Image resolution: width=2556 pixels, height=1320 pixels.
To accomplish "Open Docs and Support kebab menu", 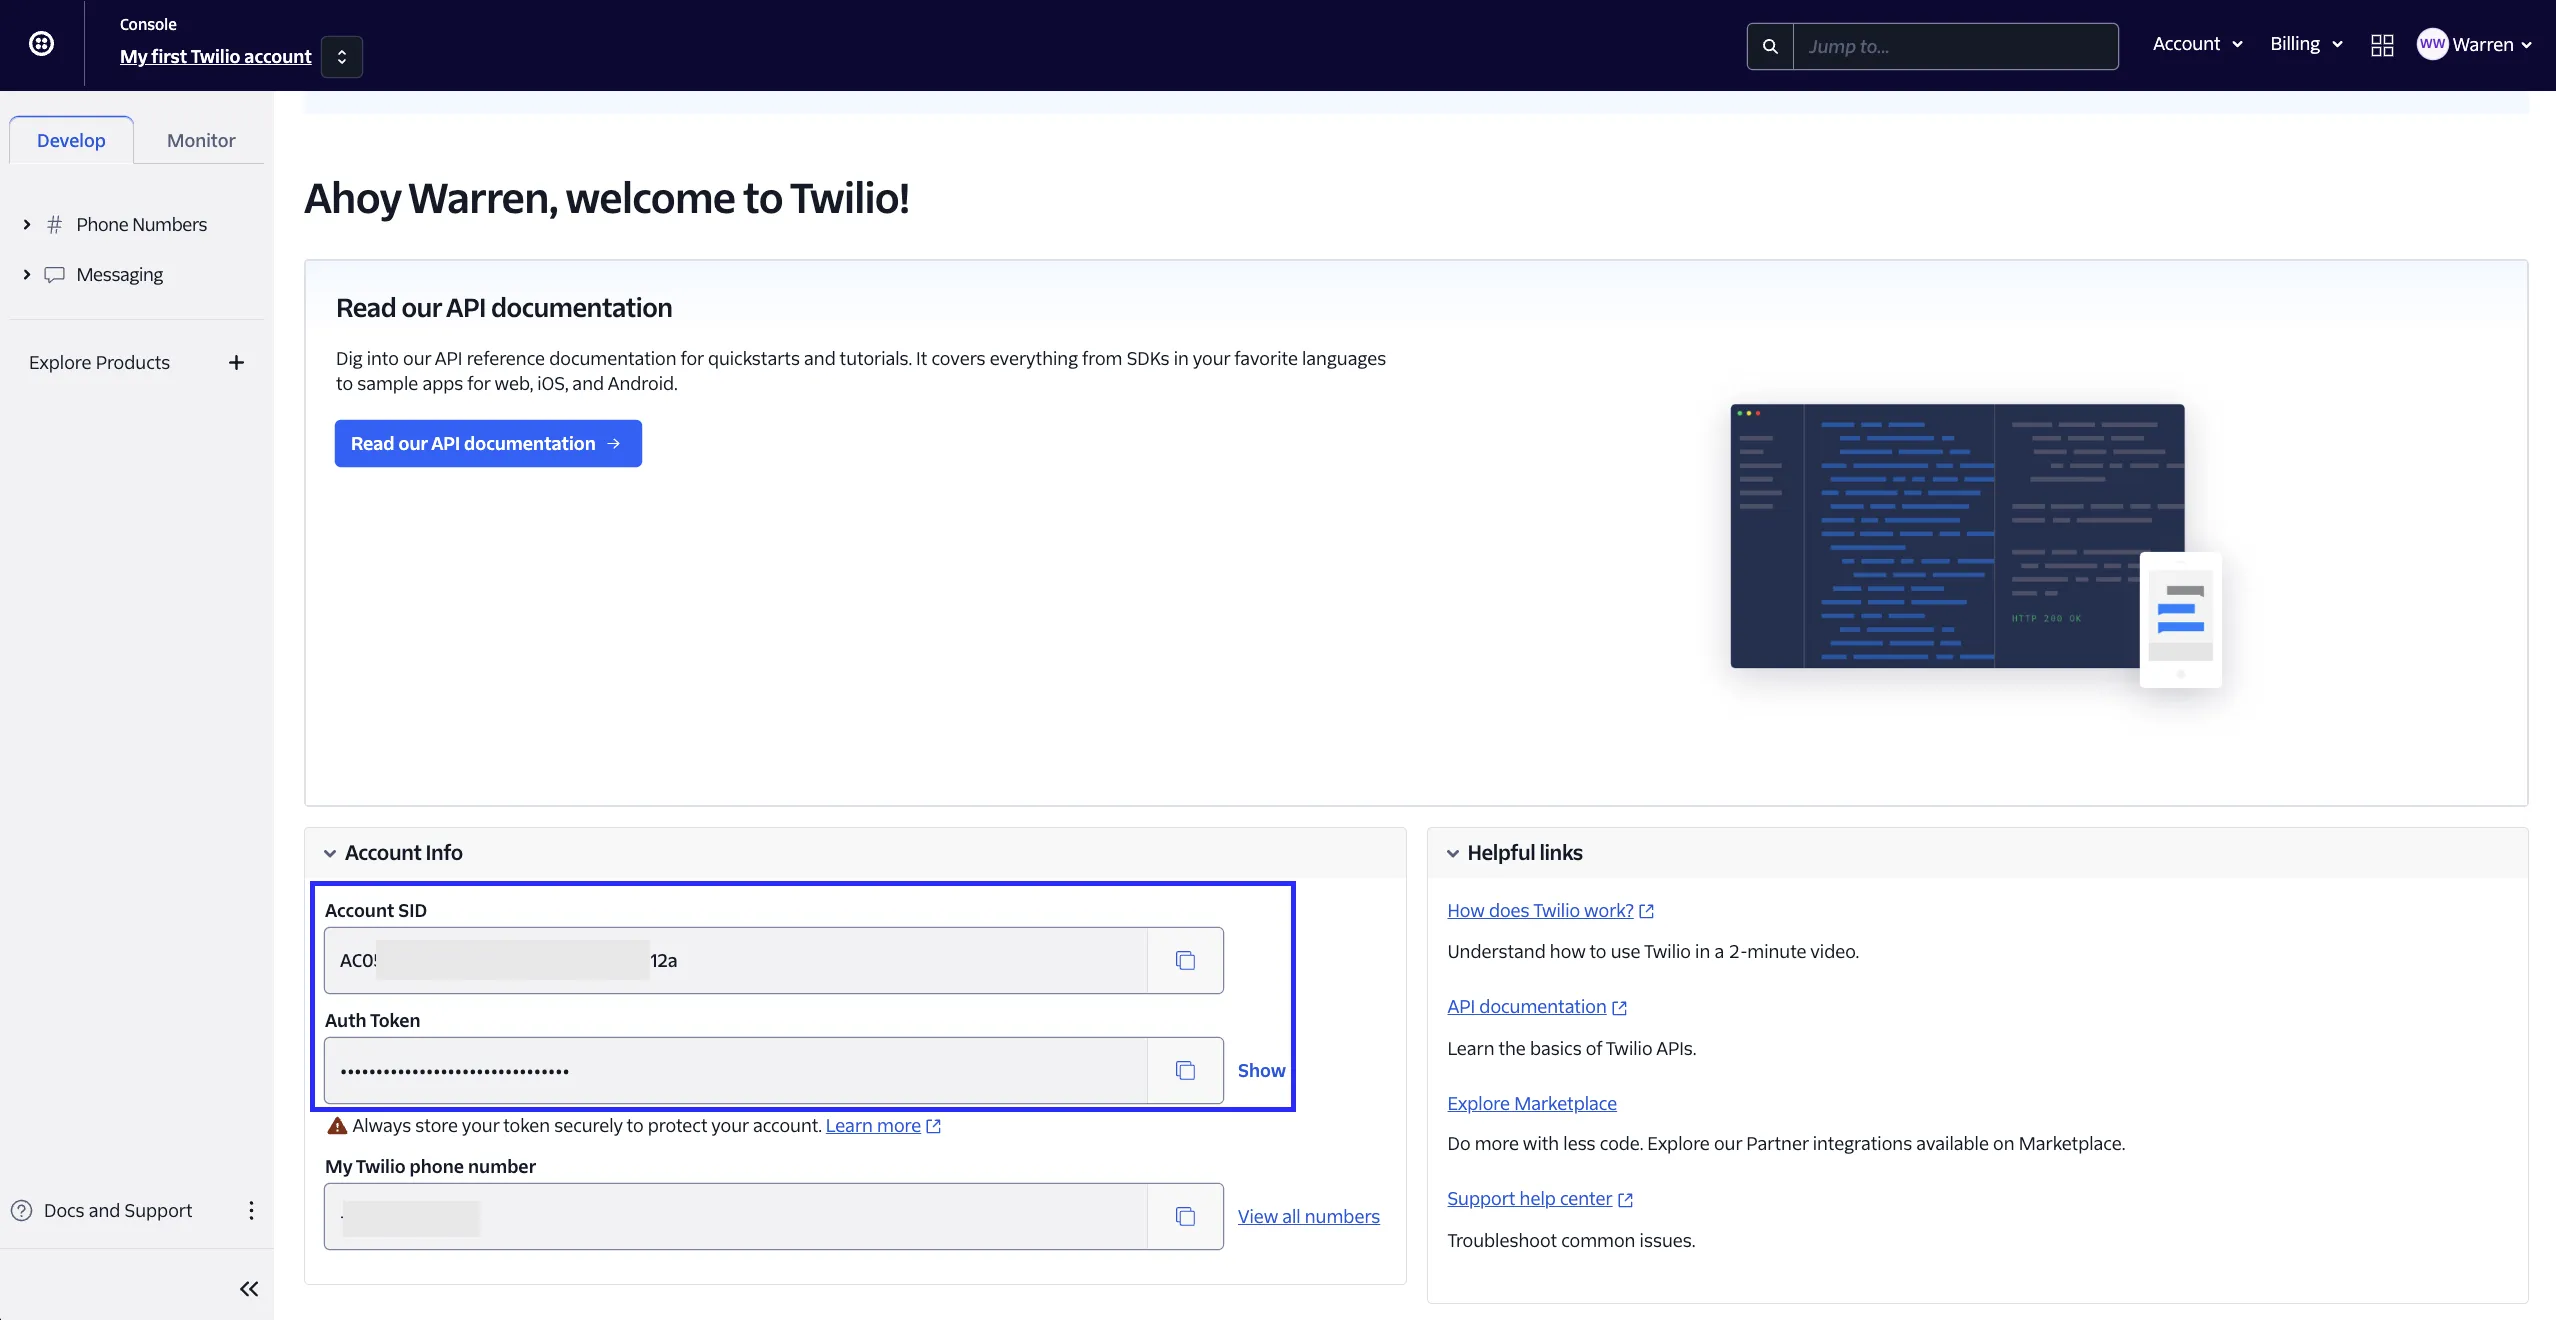I will [251, 1210].
